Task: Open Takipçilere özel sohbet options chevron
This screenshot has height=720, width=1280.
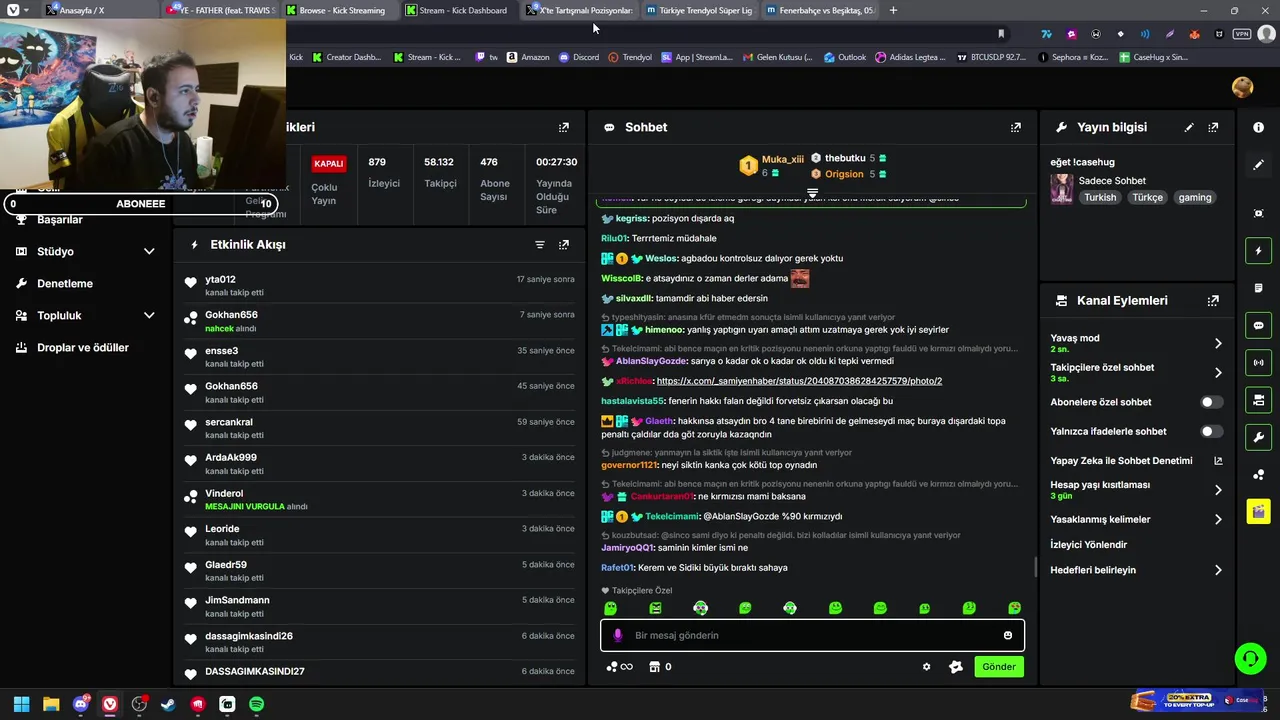Action: (x=1218, y=373)
